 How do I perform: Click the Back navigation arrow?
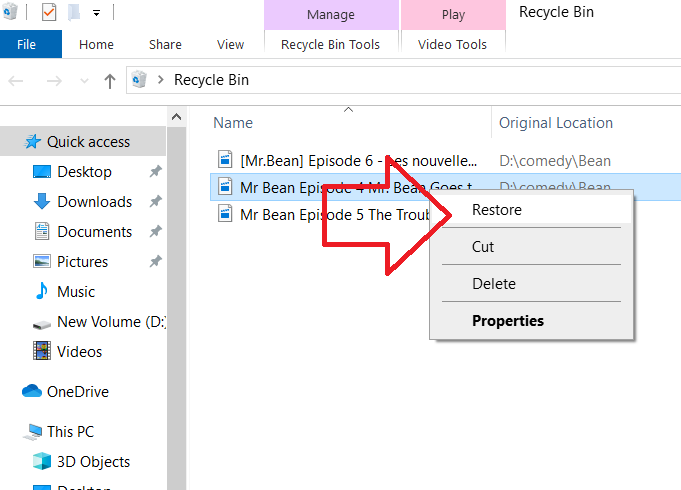pos(16,81)
